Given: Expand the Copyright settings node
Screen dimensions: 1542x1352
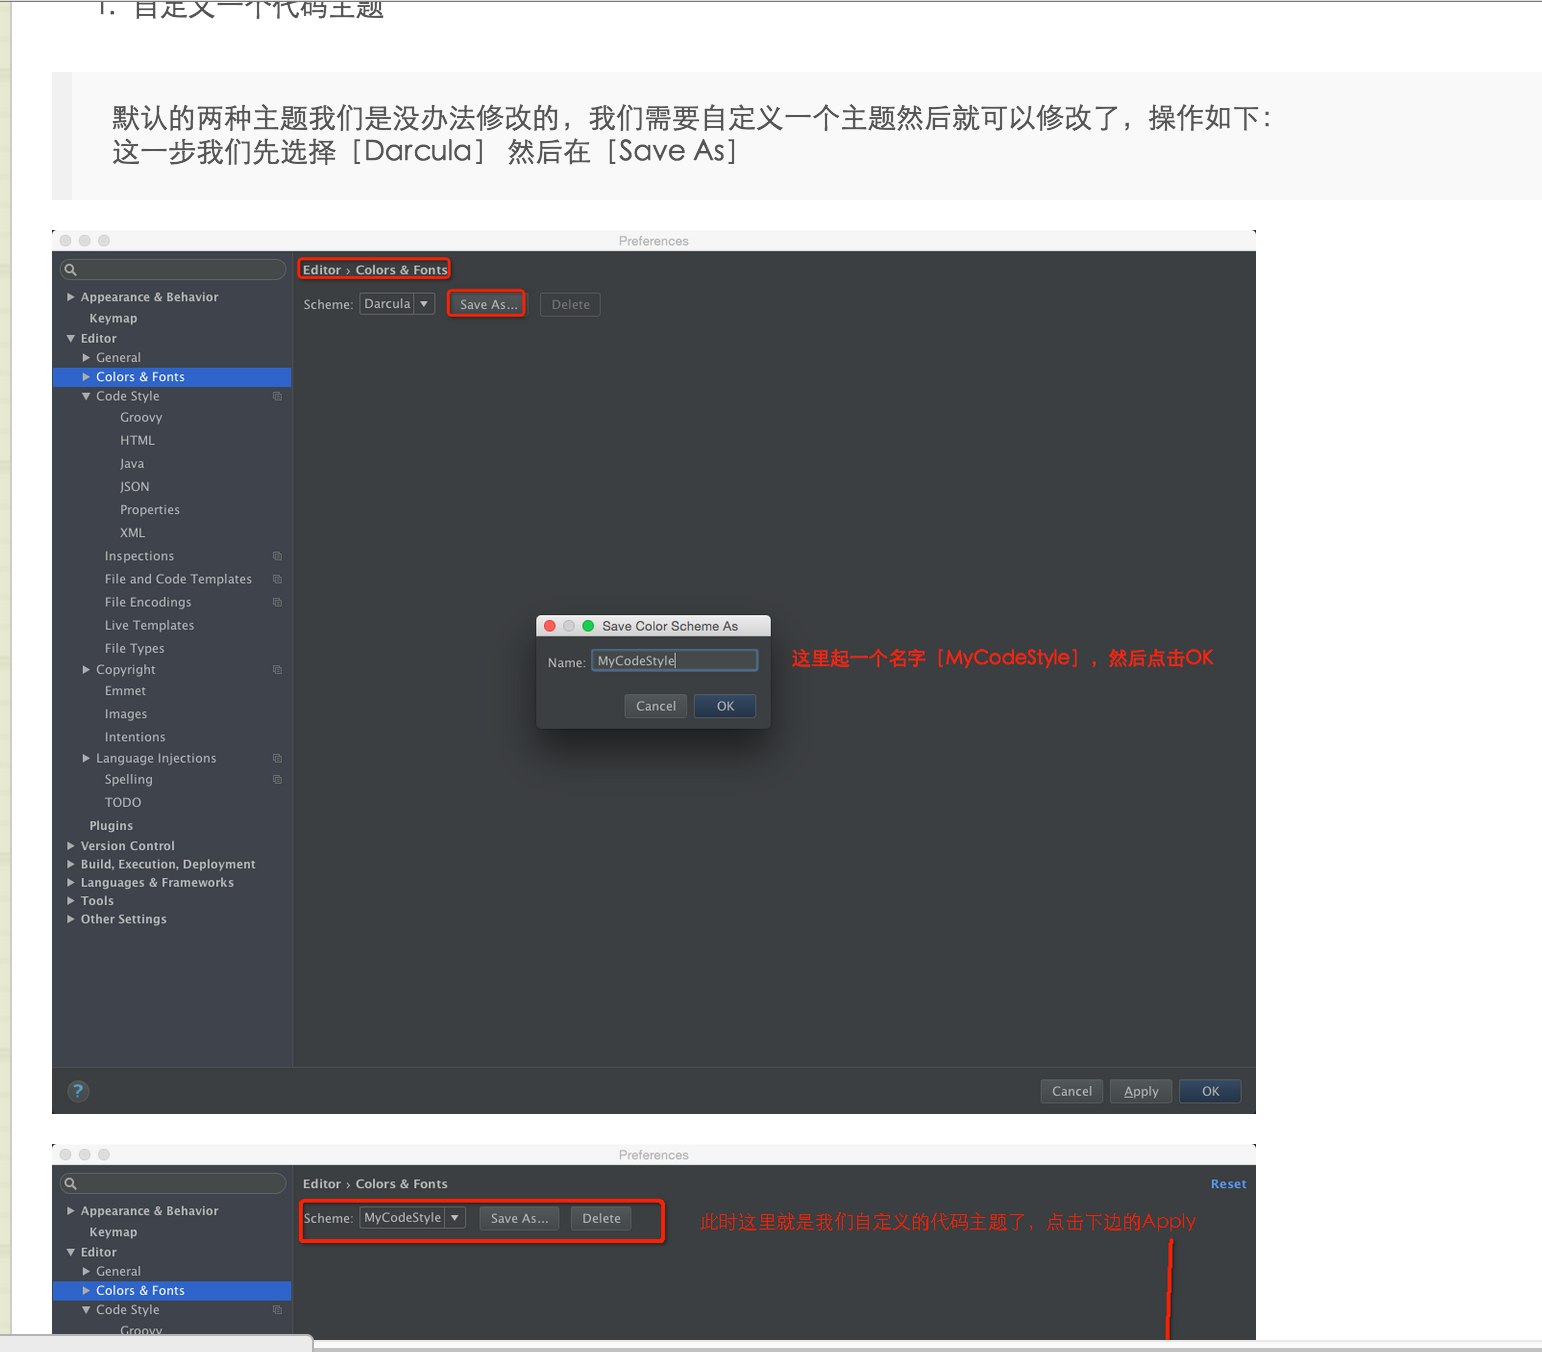Looking at the screenshot, I should point(86,670).
